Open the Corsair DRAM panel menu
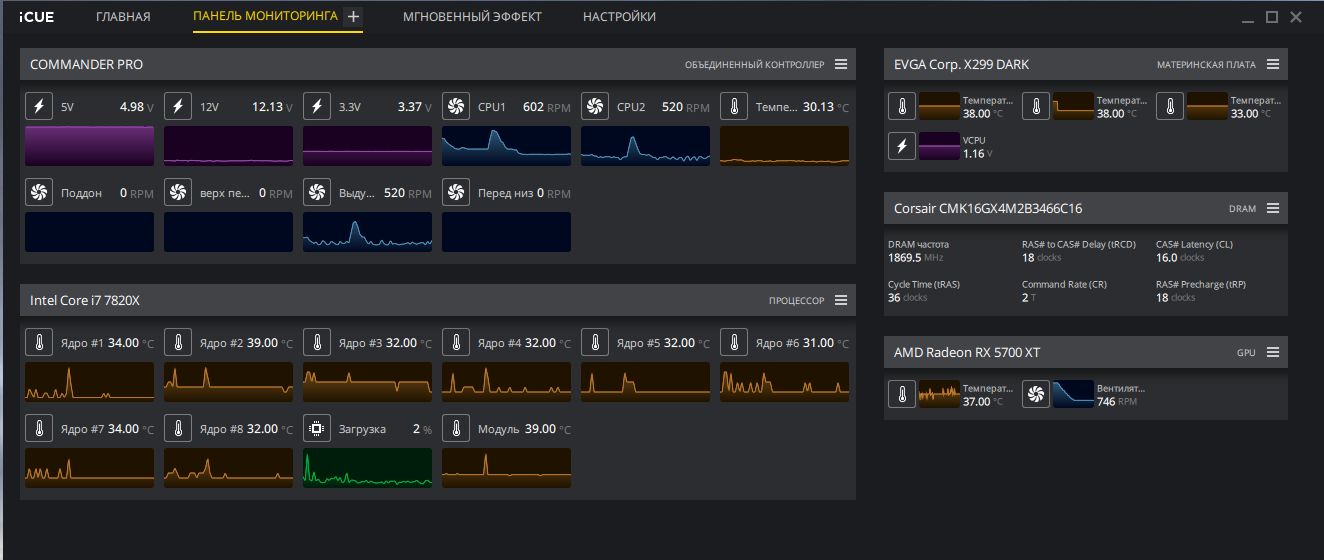The width and height of the screenshot is (1324, 560). click(x=1273, y=208)
